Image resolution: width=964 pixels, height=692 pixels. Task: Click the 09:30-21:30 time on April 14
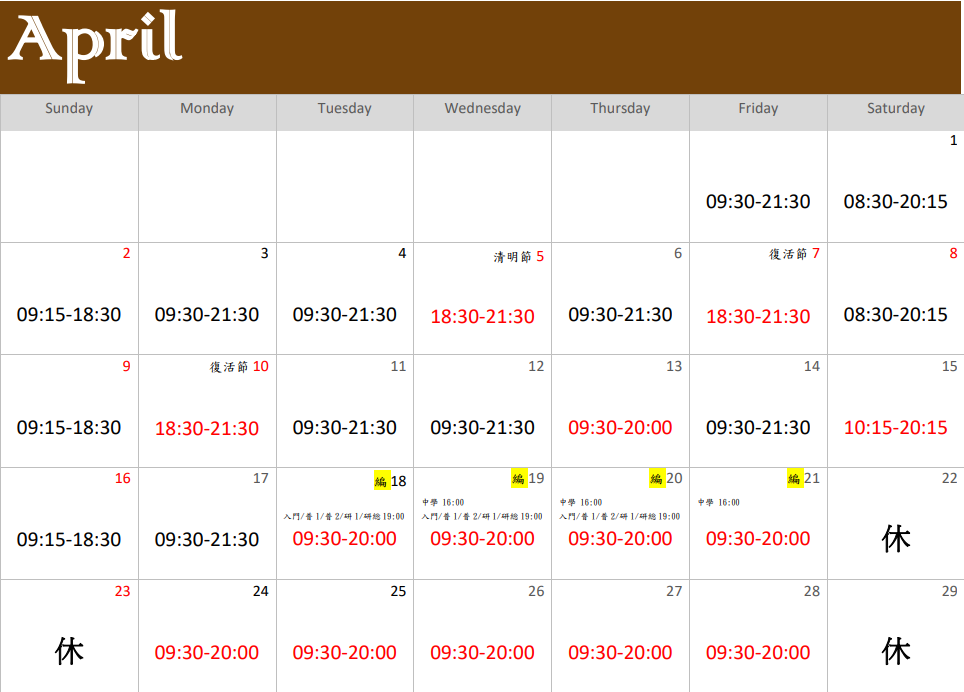tap(758, 428)
